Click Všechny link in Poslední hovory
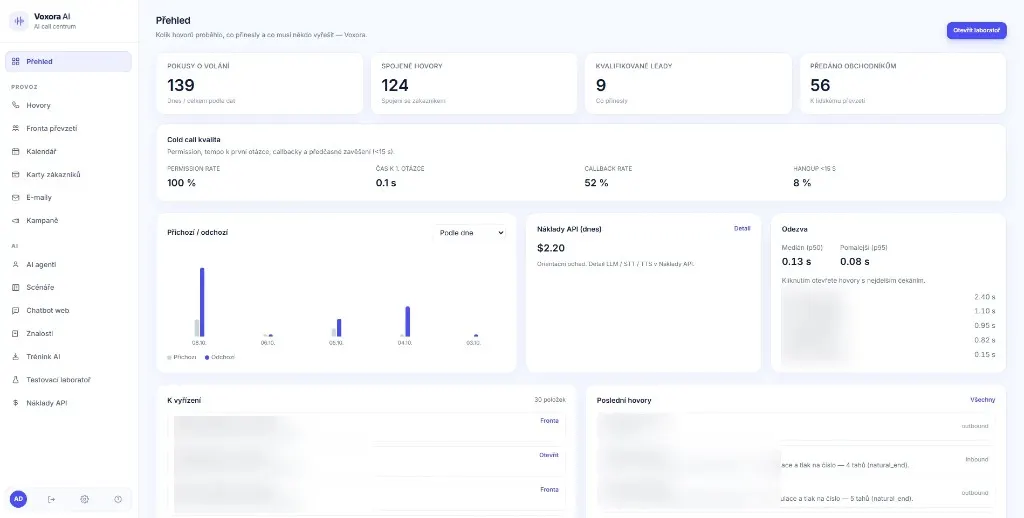 point(983,400)
